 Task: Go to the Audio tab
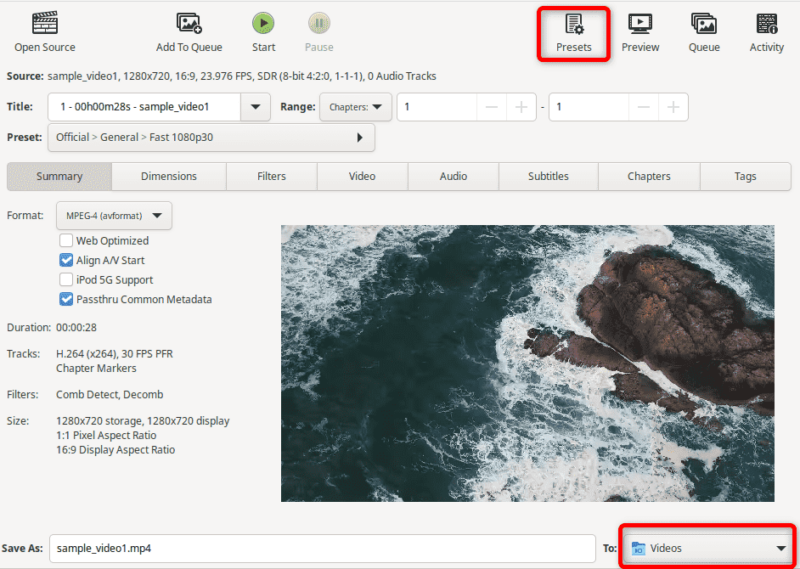pos(453,177)
